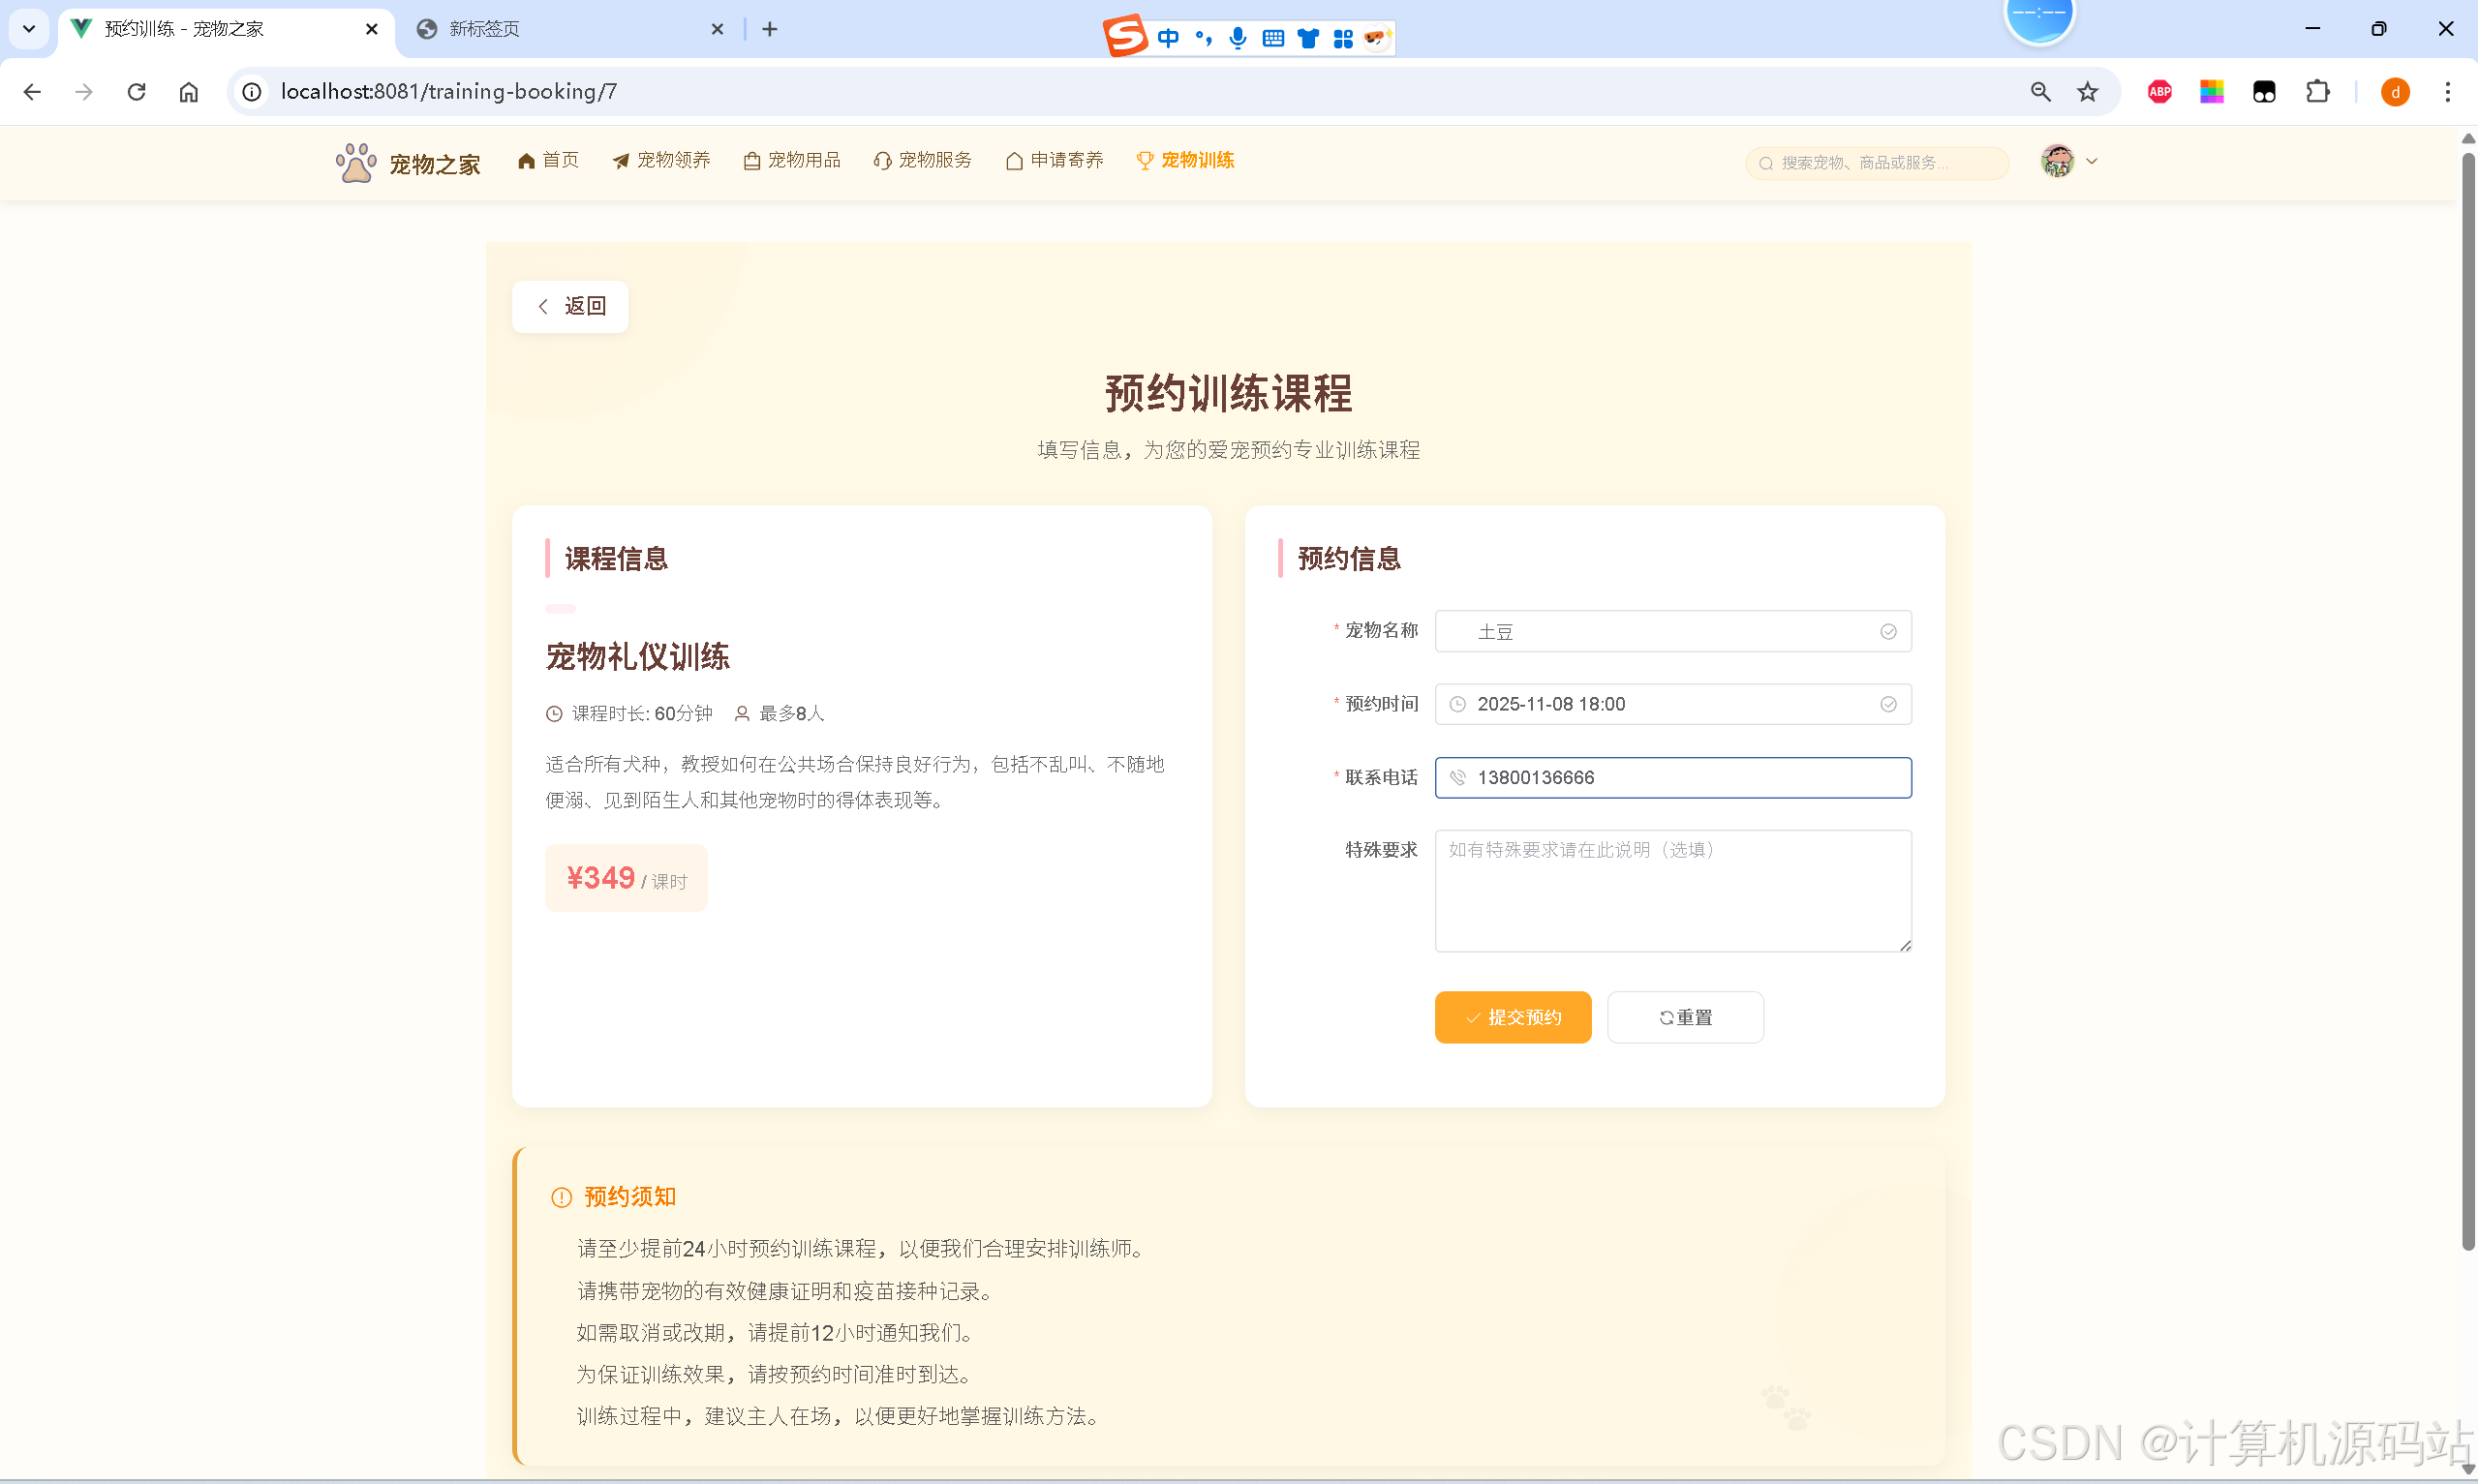Image resolution: width=2478 pixels, height=1484 pixels.
Task: Expand the user account dropdown arrow
Action: [x=2091, y=161]
